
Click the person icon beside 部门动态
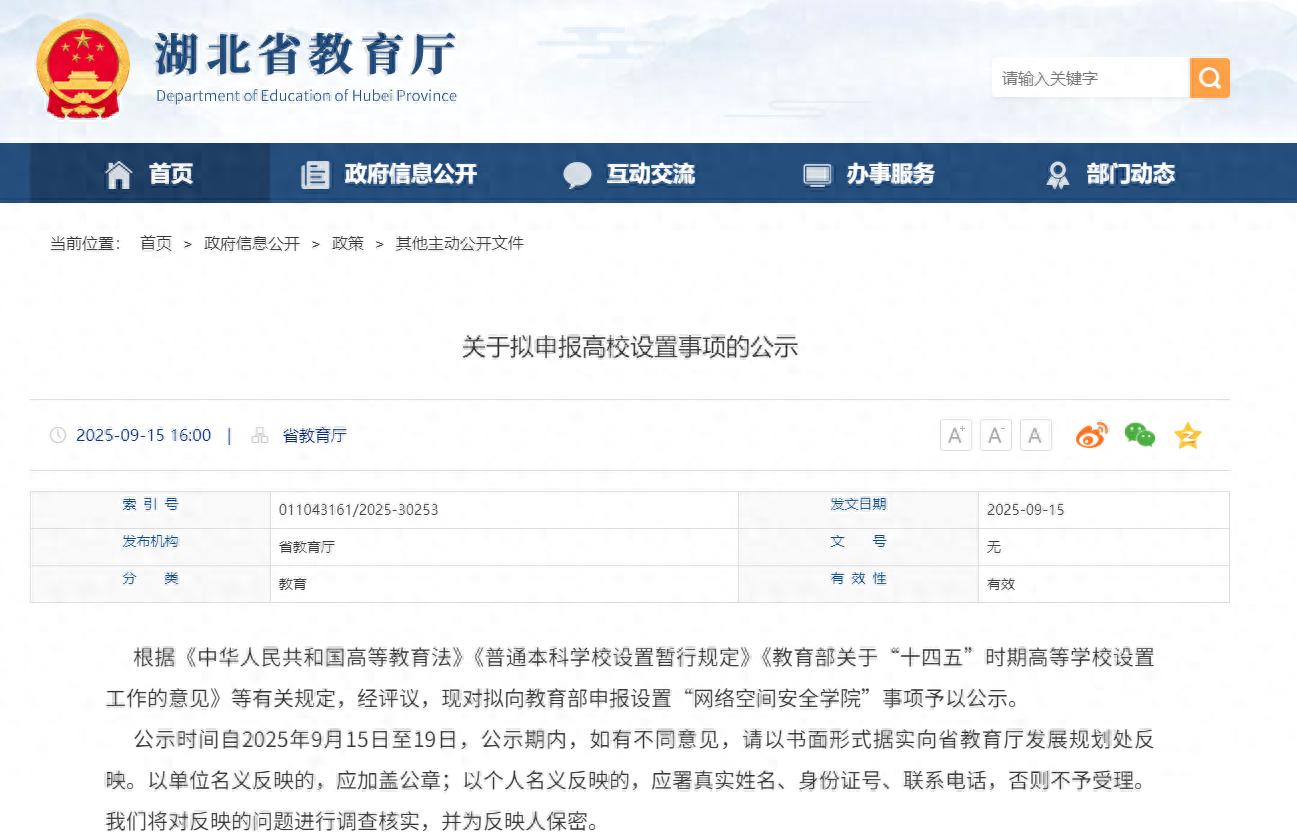(x=1057, y=173)
